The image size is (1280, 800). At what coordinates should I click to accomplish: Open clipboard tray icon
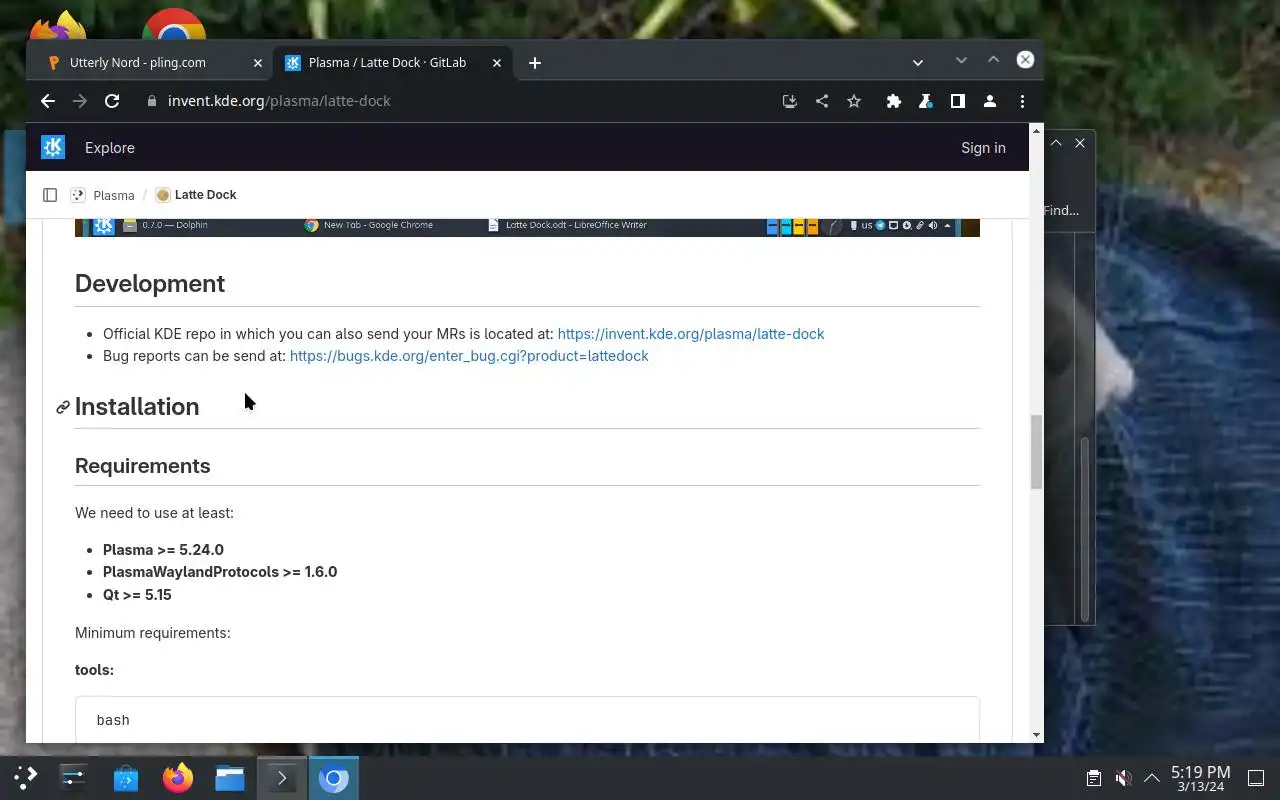1094,778
